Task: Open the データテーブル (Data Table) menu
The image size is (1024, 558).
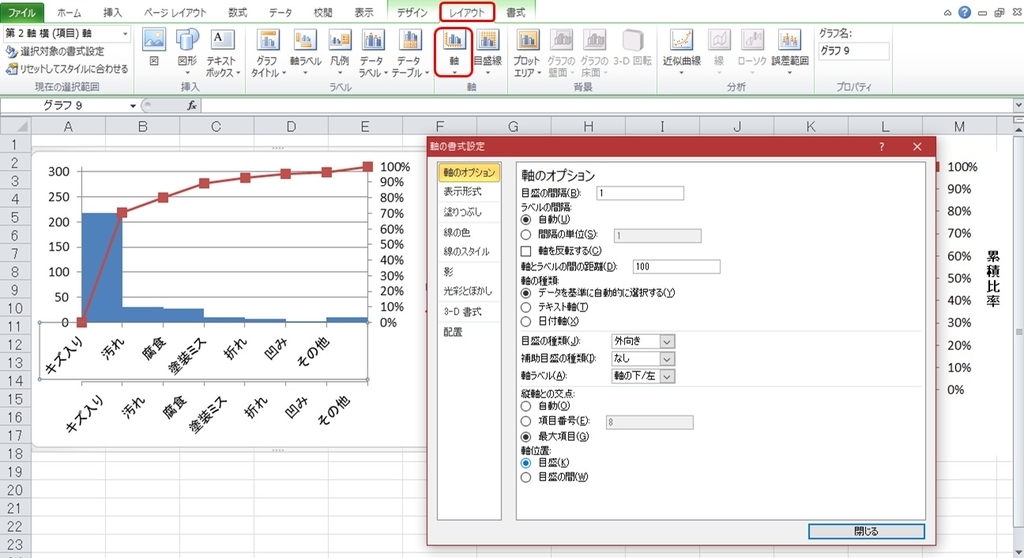Action: click(410, 54)
